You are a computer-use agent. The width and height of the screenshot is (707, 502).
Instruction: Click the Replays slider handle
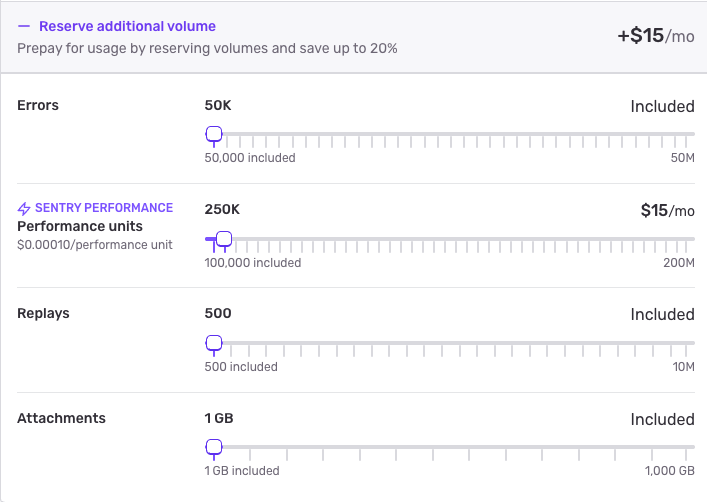tap(214, 343)
